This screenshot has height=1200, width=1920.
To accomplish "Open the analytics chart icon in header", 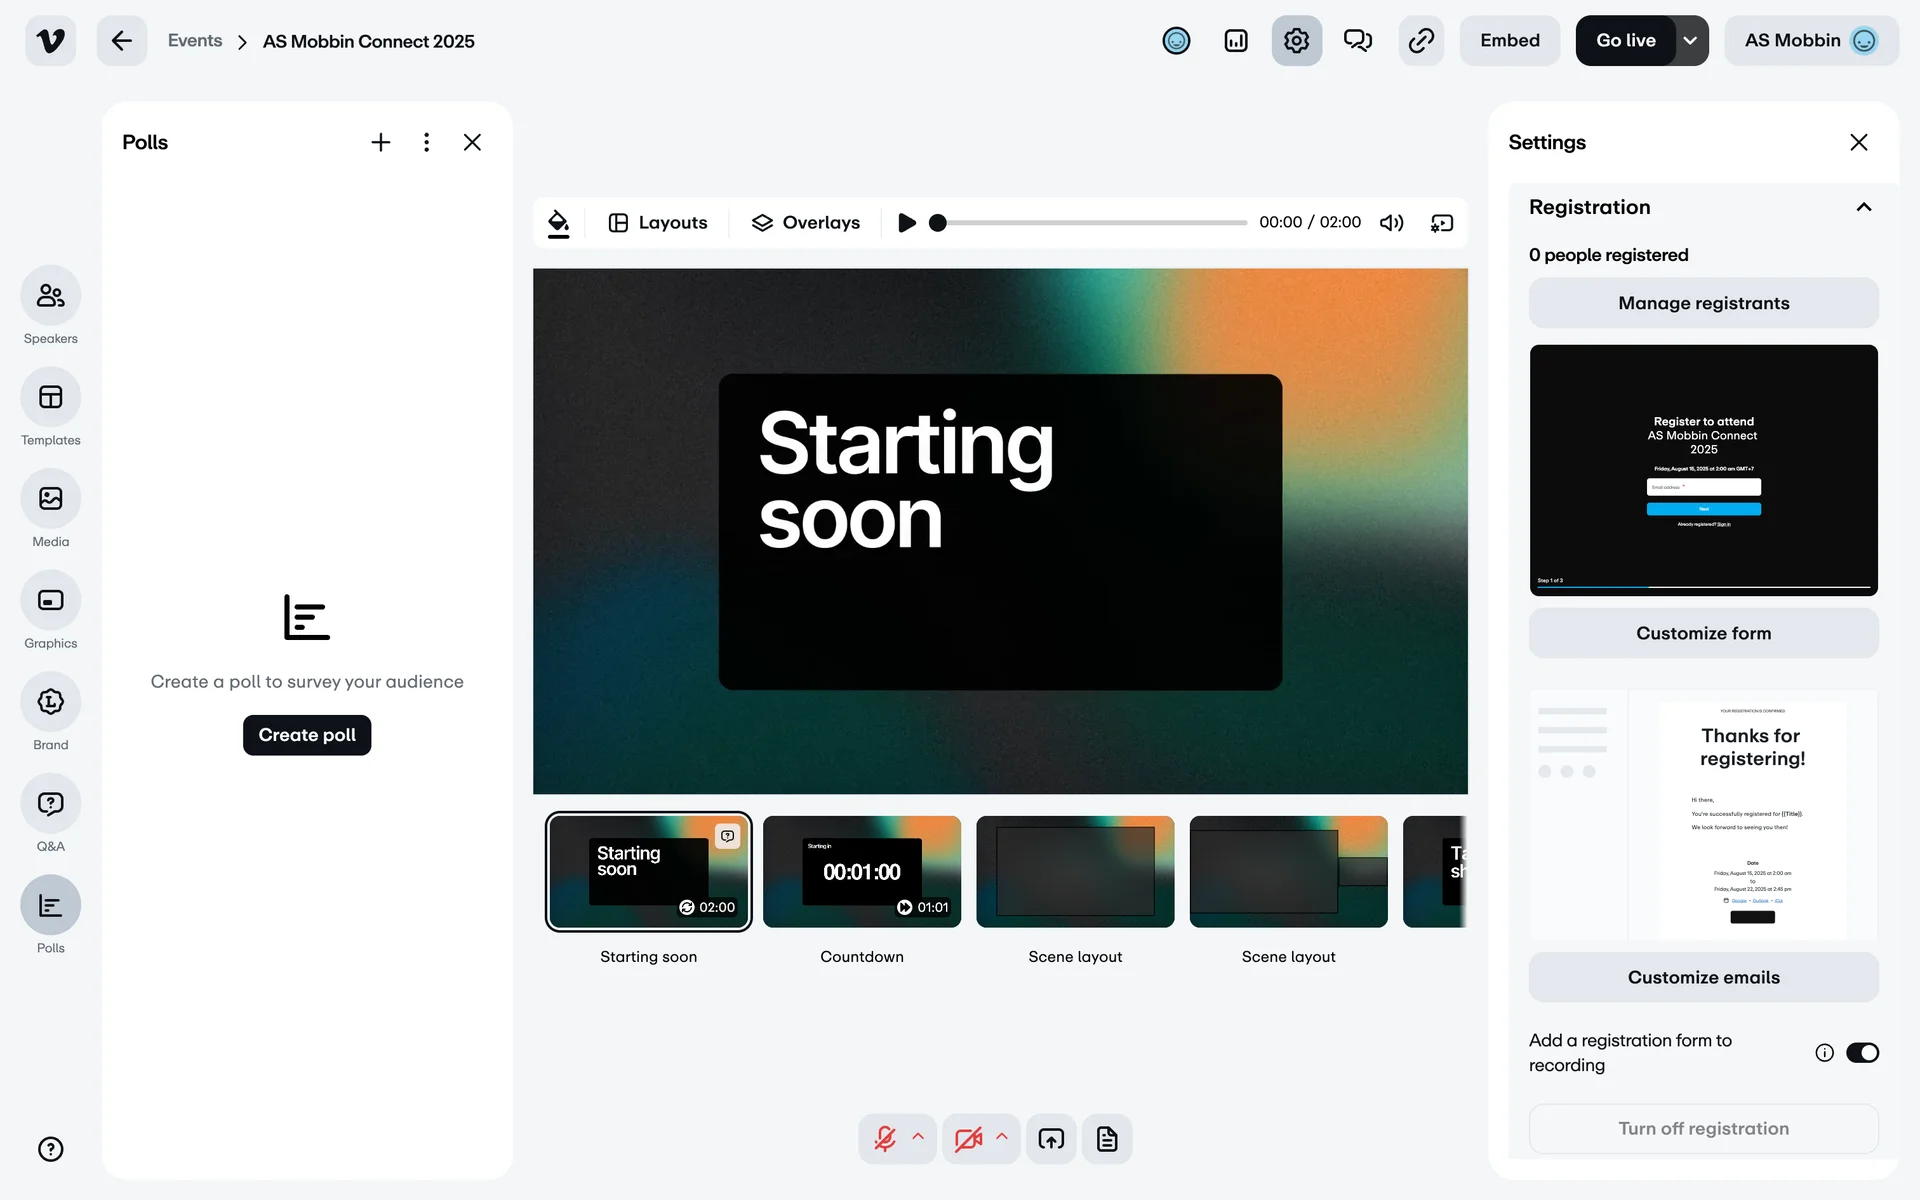I will pyautogui.click(x=1236, y=41).
